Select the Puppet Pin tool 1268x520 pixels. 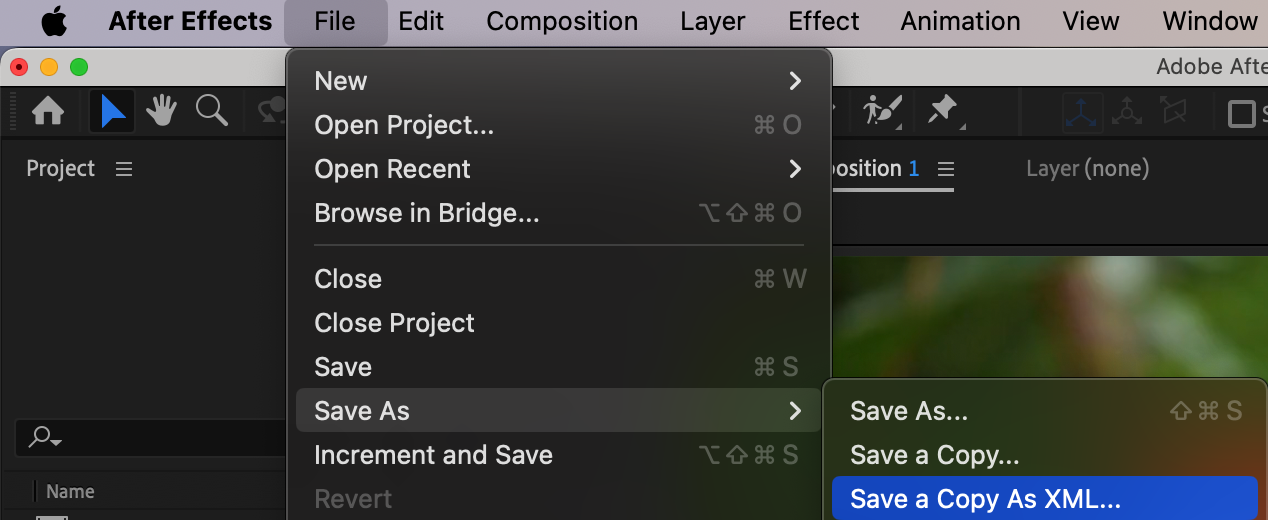click(943, 111)
